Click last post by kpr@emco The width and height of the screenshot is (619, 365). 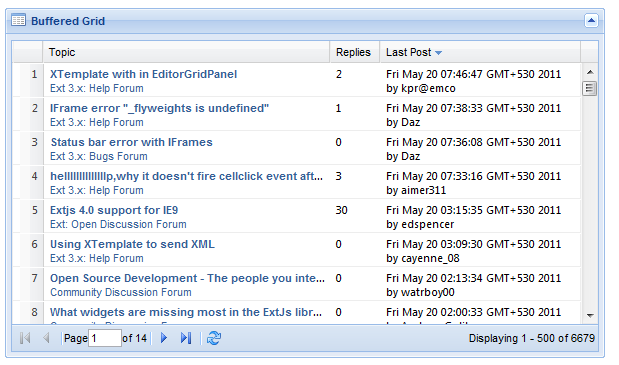tap(421, 88)
